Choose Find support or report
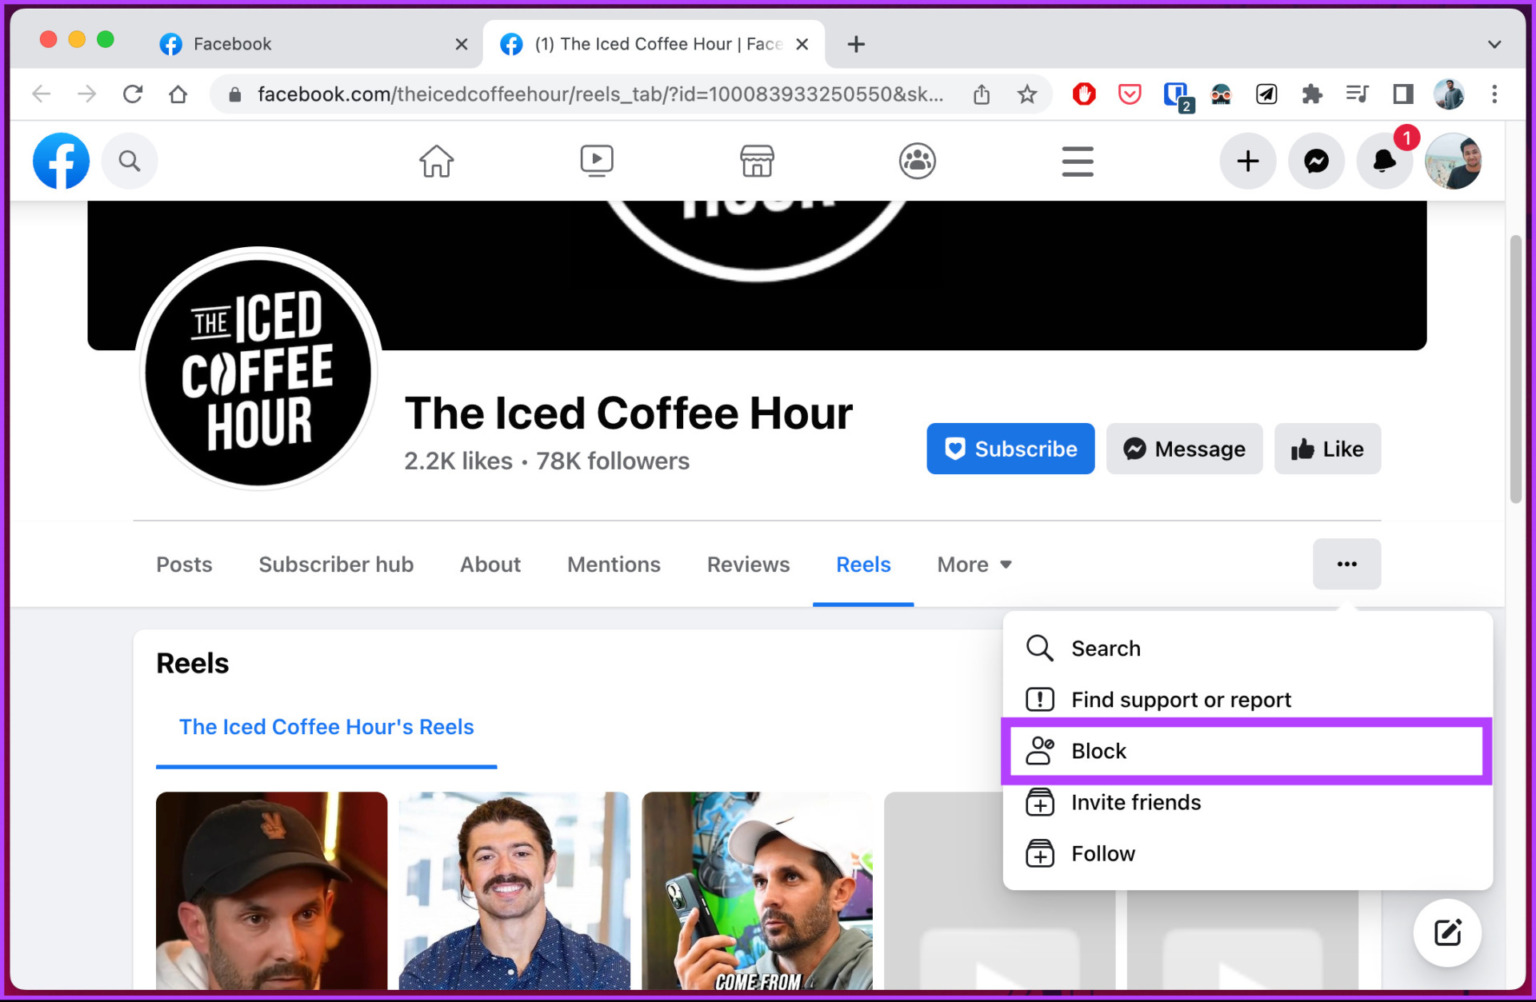 (x=1181, y=699)
